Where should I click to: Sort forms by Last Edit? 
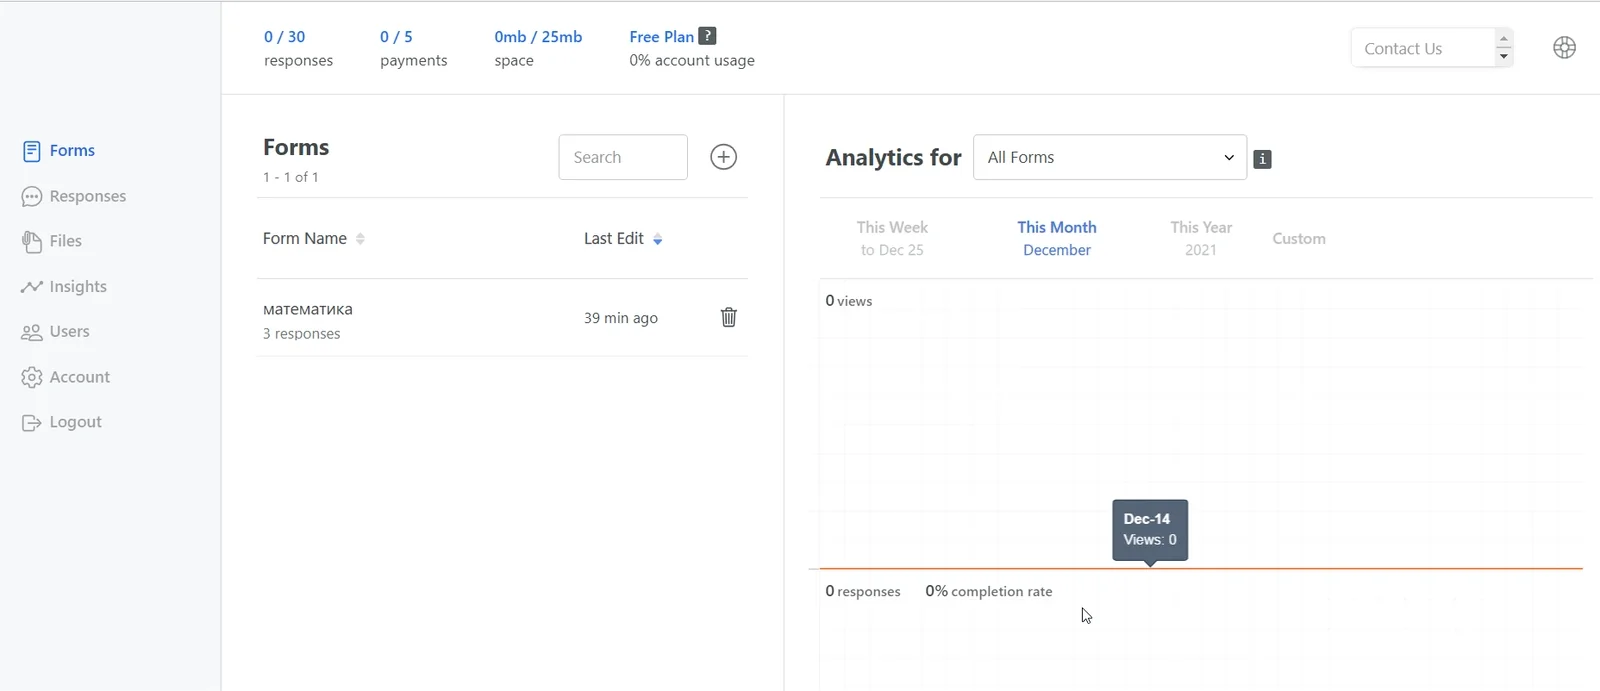point(623,238)
